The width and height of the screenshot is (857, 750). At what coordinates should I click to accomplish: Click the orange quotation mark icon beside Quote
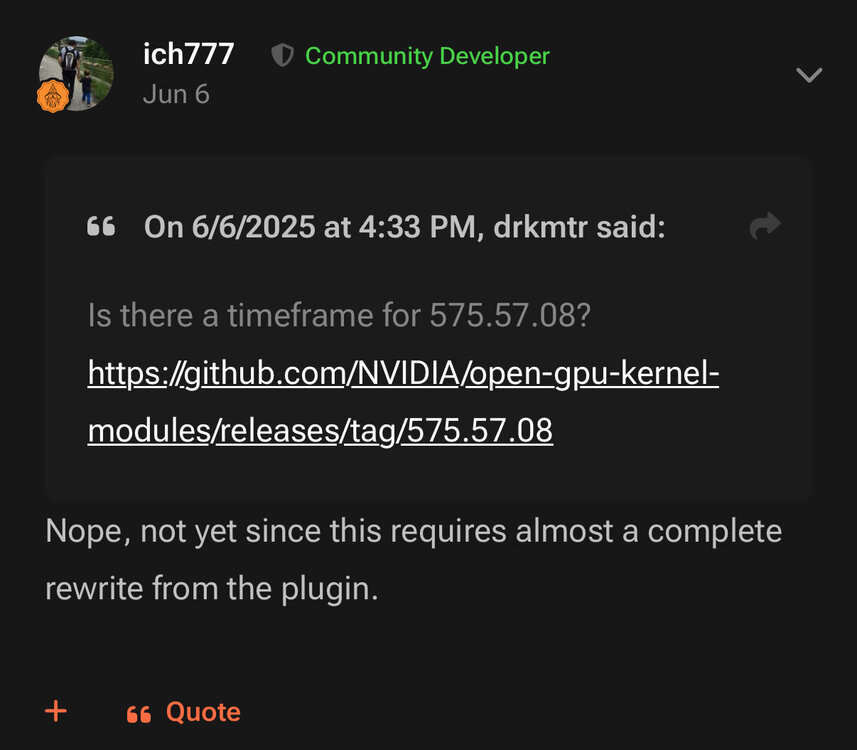138,714
